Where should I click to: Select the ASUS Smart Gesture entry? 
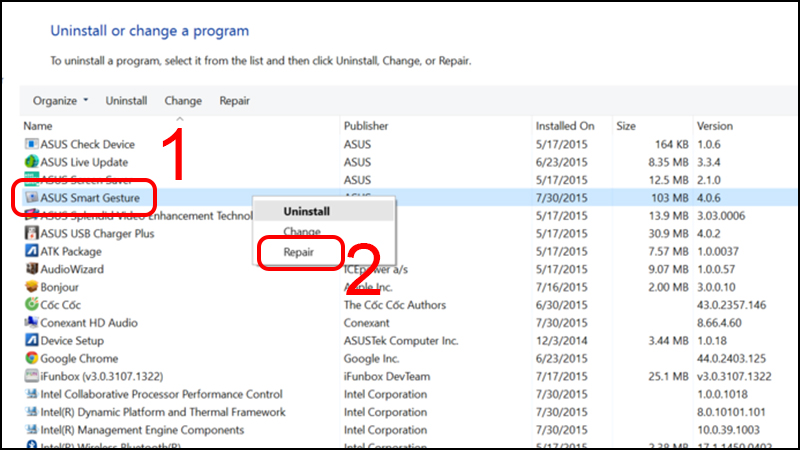(x=90, y=198)
